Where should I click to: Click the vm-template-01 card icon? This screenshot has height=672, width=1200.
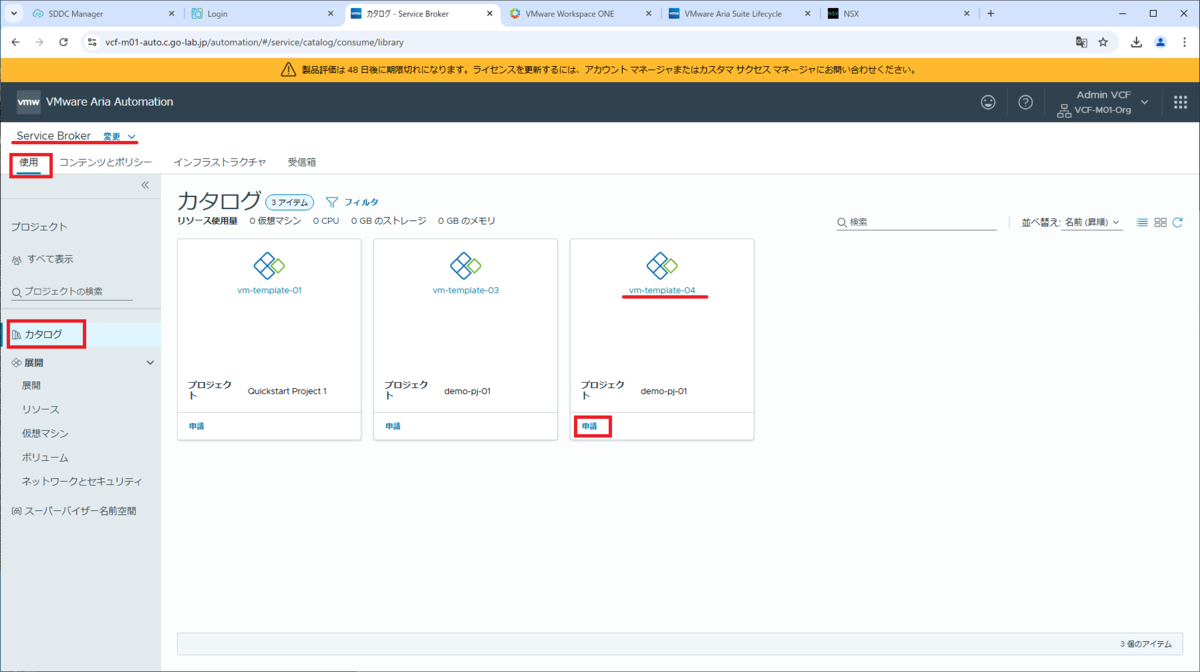[269, 265]
